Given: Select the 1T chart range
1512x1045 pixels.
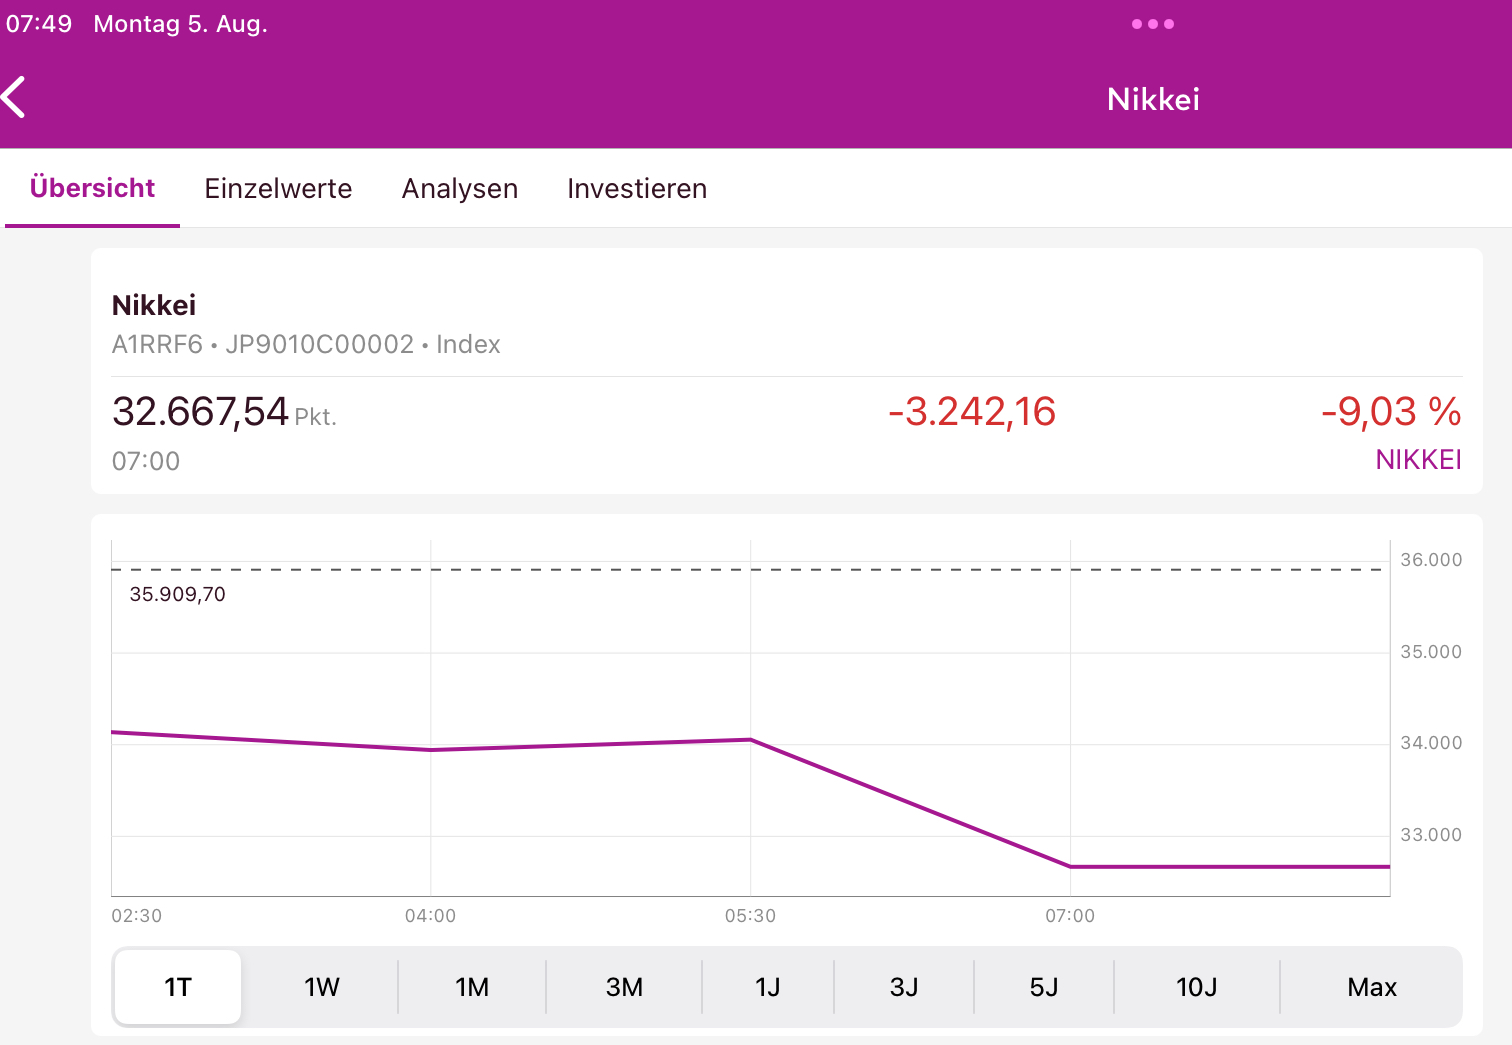Looking at the screenshot, I should [x=178, y=987].
